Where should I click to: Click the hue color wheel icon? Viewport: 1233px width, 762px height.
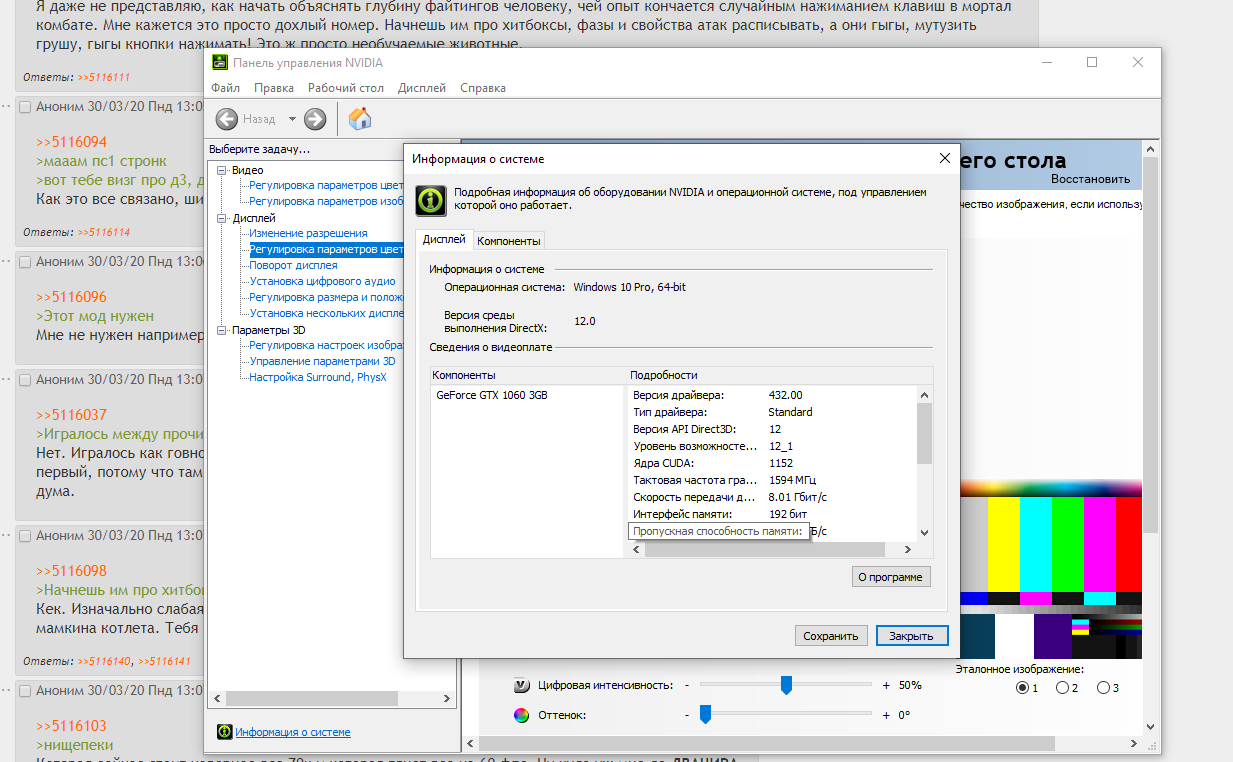click(x=521, y=715)
